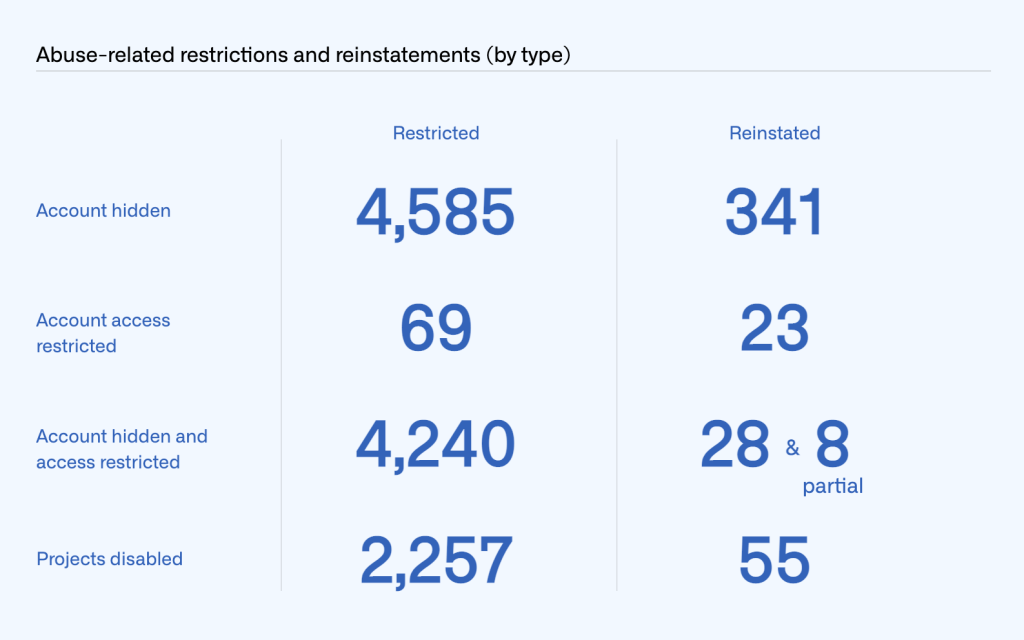Viewport: 1024px width, 640px height.
Task: Click the vertical divider left of Restricted column
Action: click(x=281, y=365)
